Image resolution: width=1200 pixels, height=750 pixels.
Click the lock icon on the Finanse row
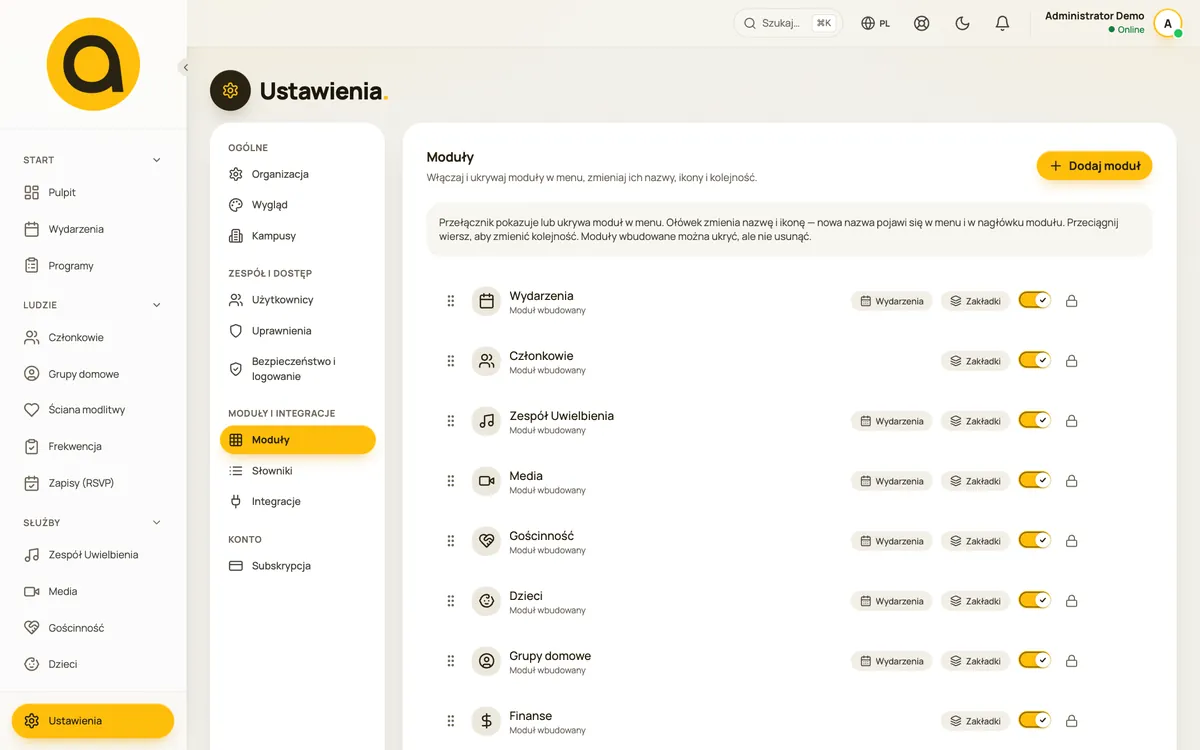click(x=1071, y=720)
